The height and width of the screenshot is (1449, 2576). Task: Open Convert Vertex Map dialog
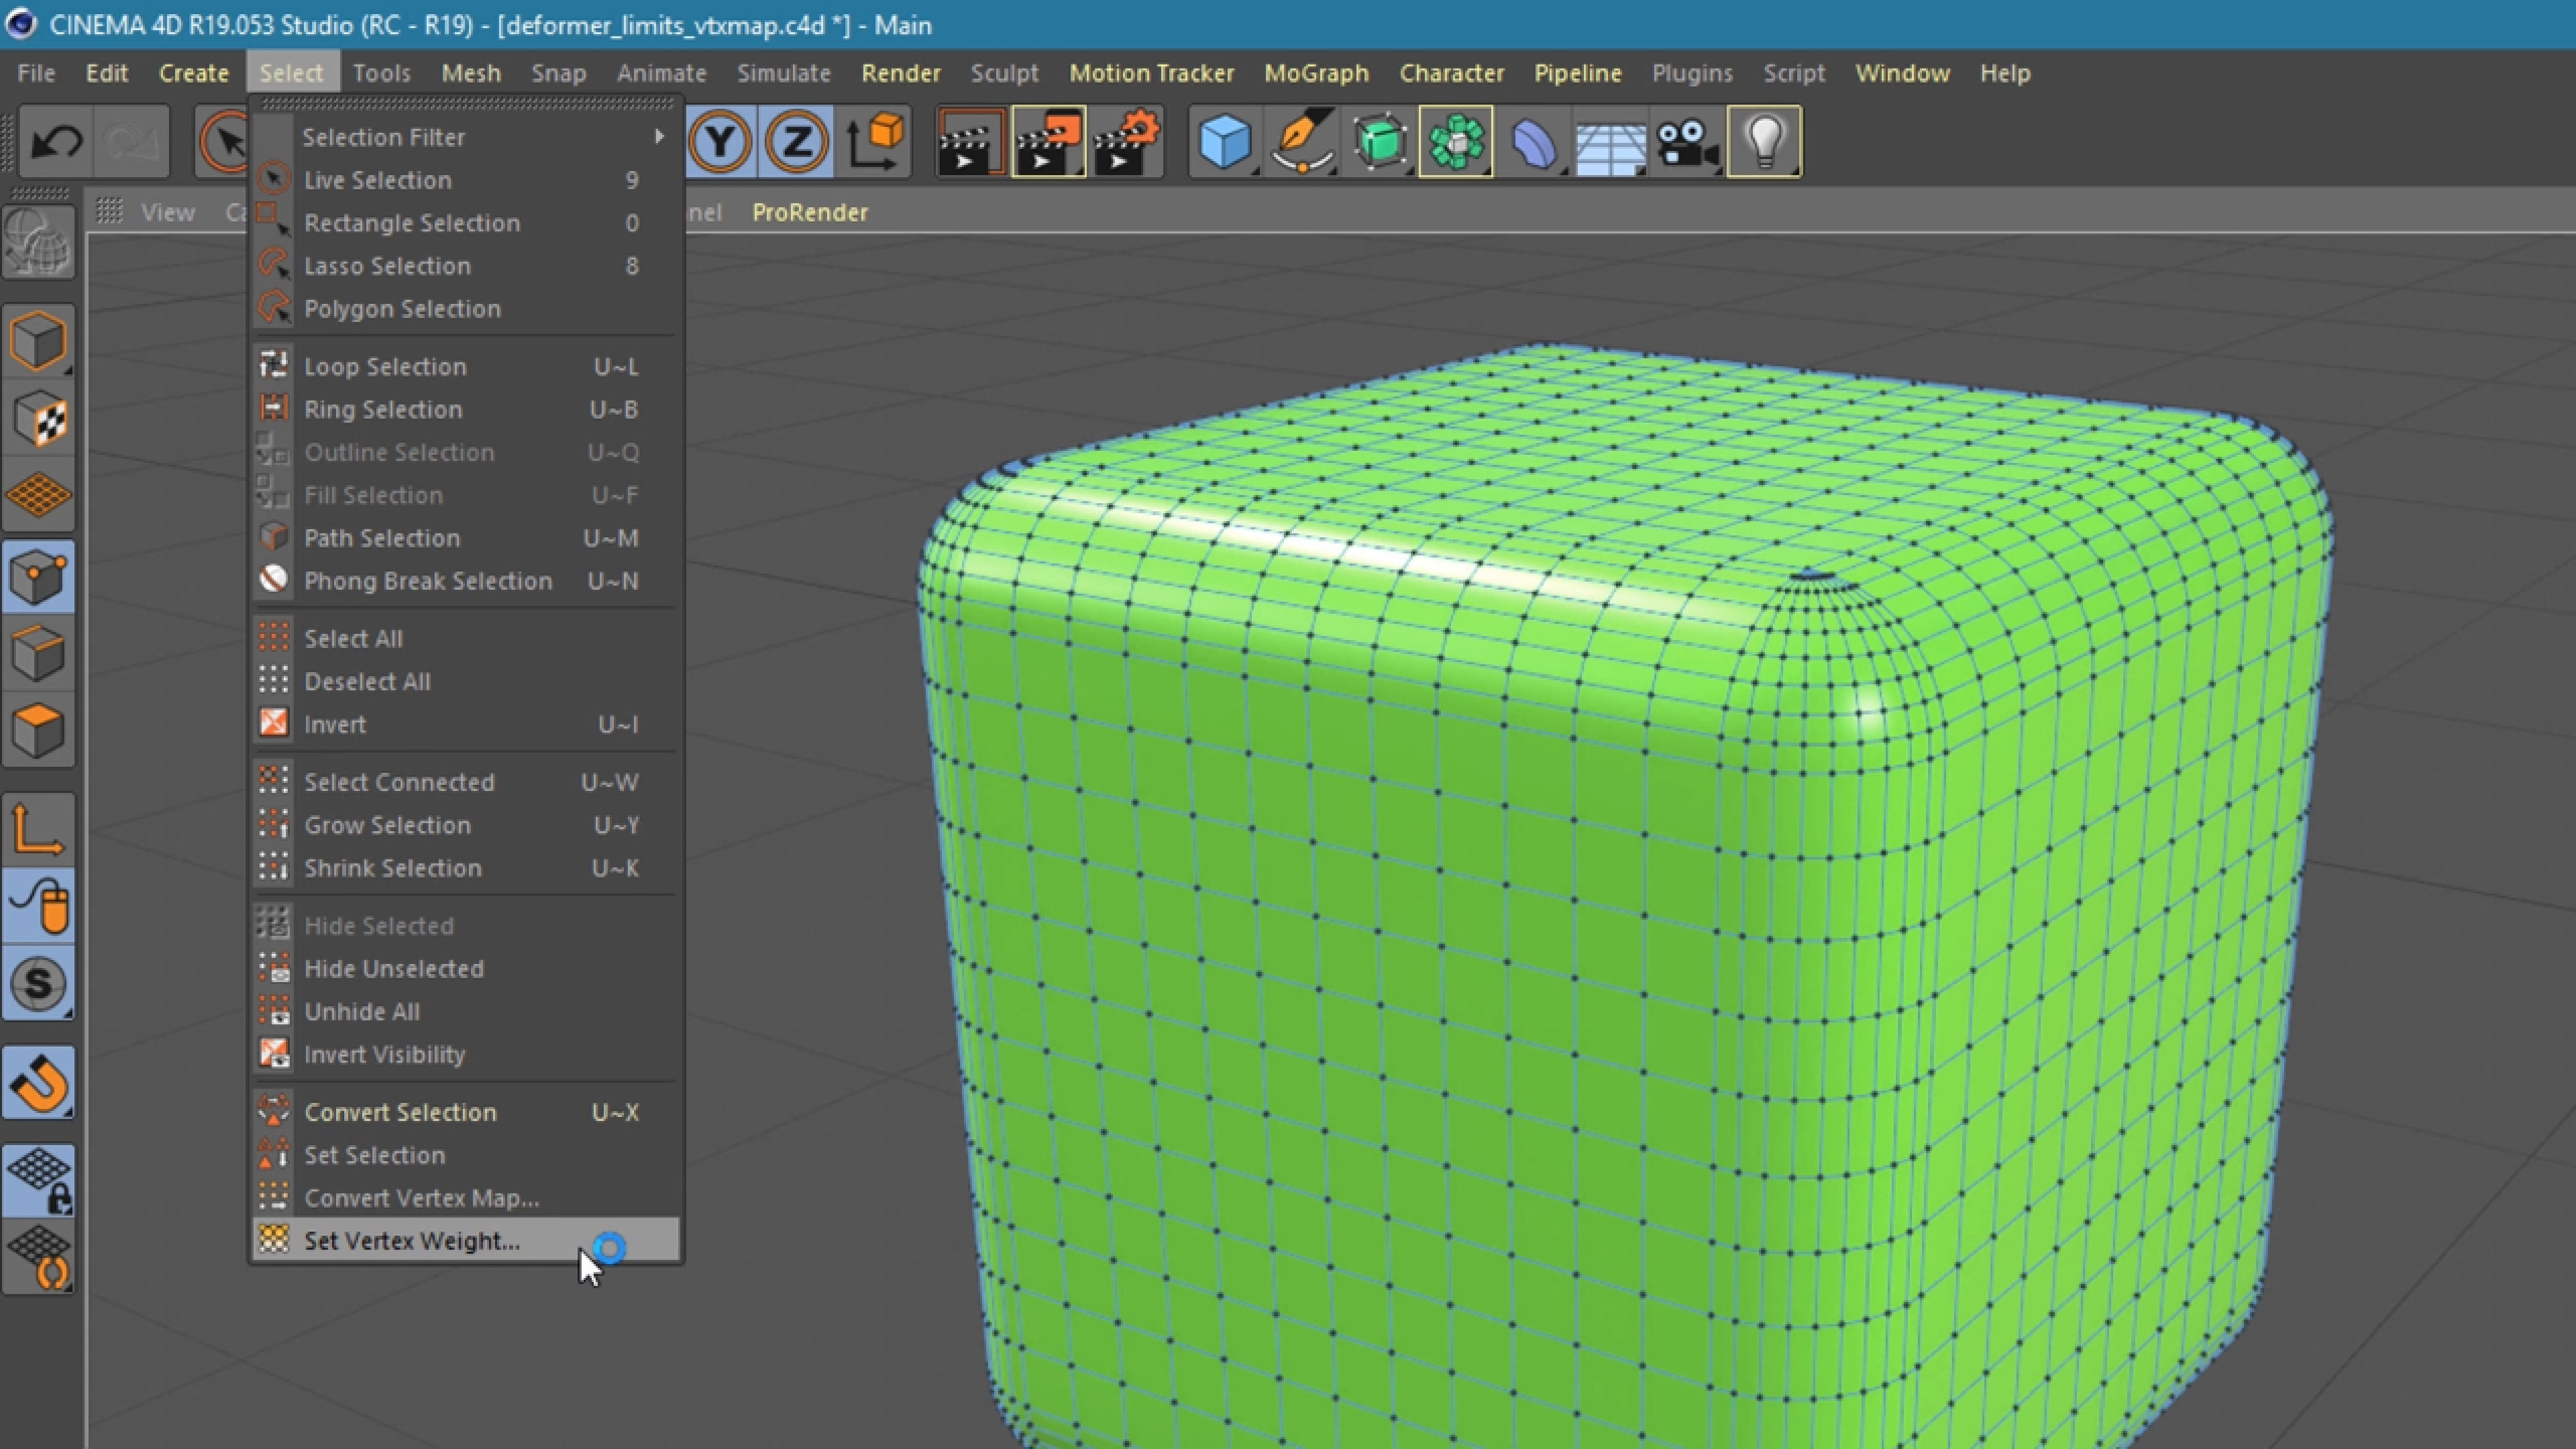click(x=466, y=1198)
